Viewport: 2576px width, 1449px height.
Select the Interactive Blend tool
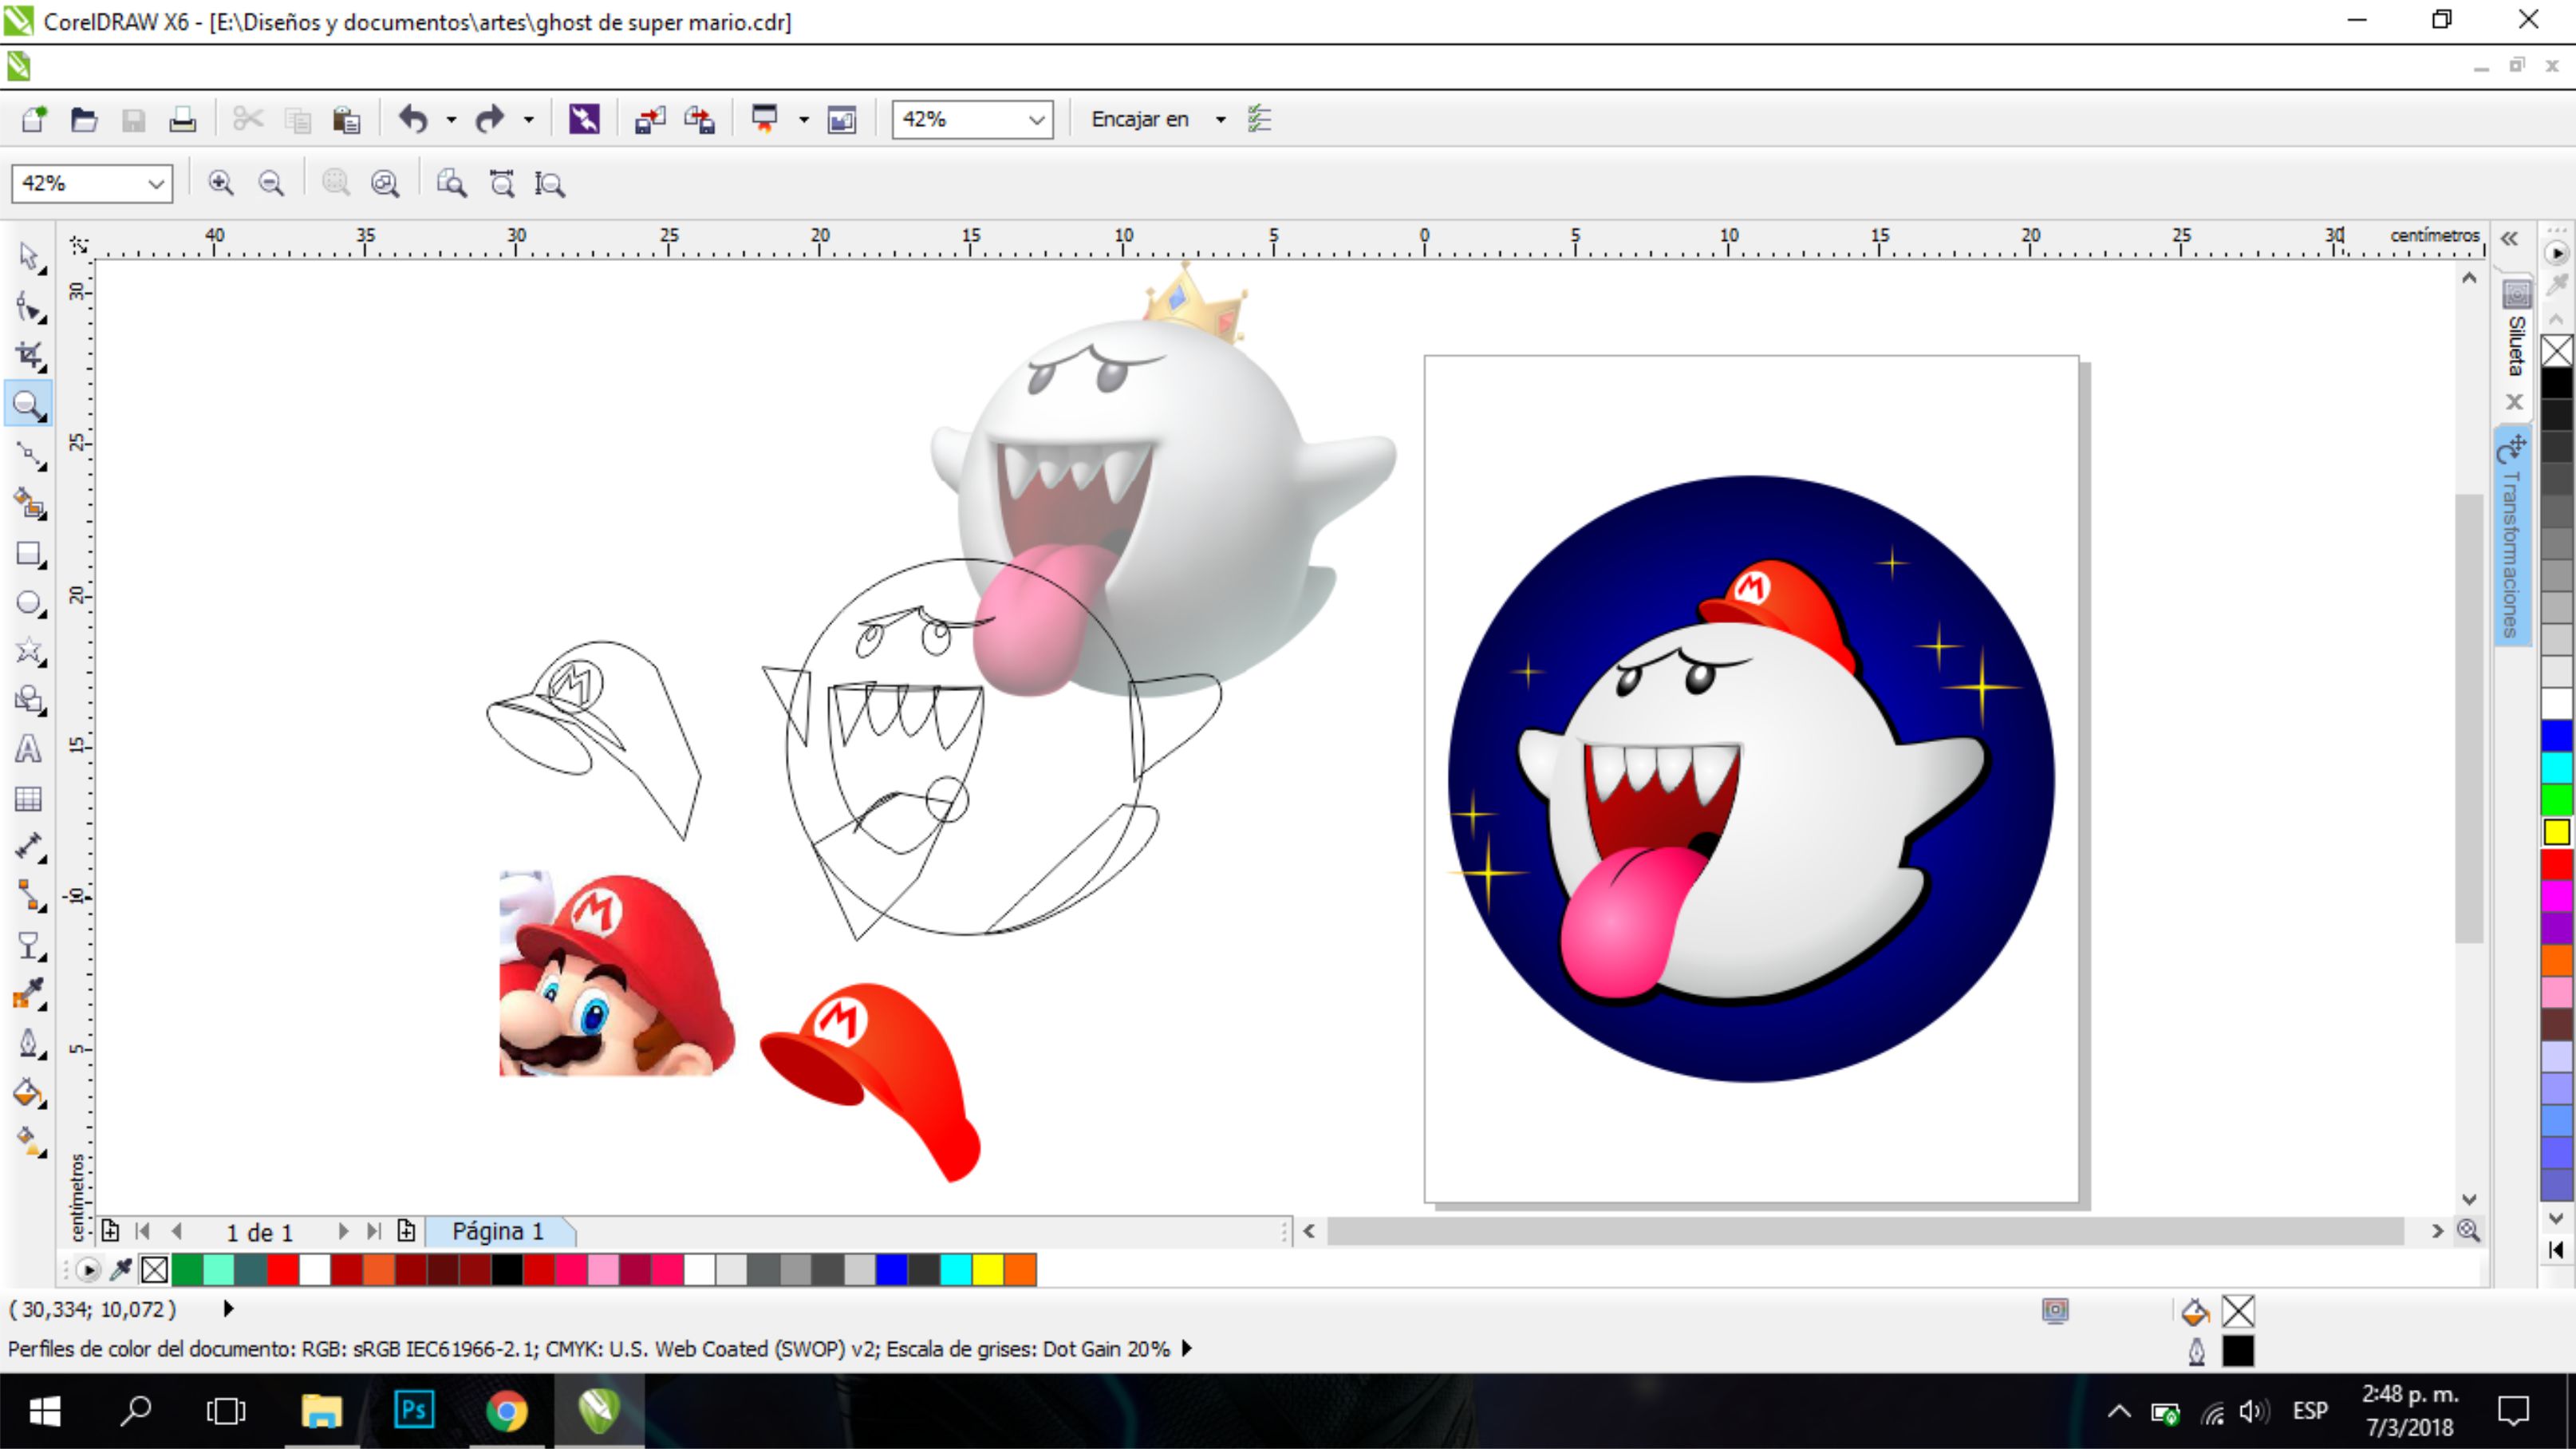pyautogui.click(x=29, y=946)
